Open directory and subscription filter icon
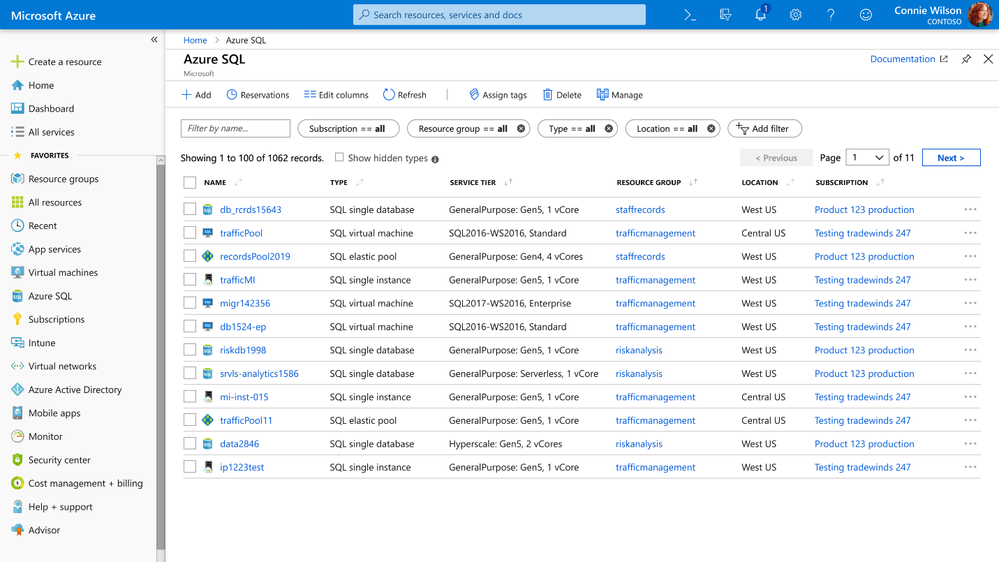Viewport: 999px width, 562px height. coord(725,15)
